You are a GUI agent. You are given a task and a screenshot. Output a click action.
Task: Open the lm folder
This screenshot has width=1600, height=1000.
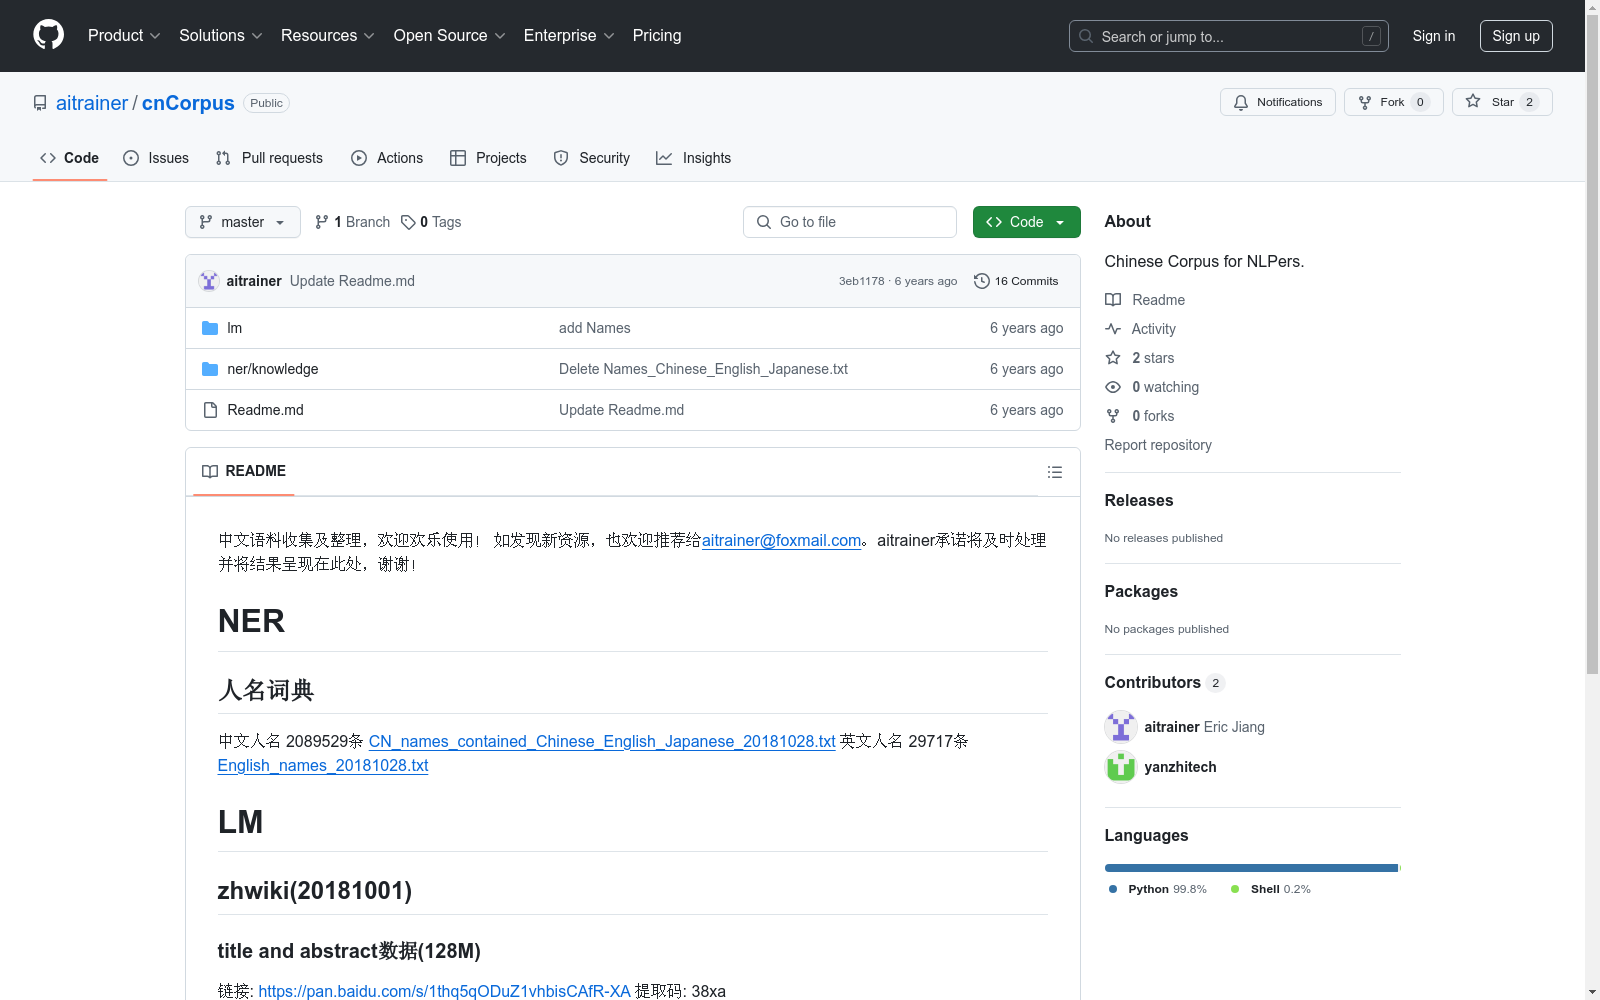235,328
